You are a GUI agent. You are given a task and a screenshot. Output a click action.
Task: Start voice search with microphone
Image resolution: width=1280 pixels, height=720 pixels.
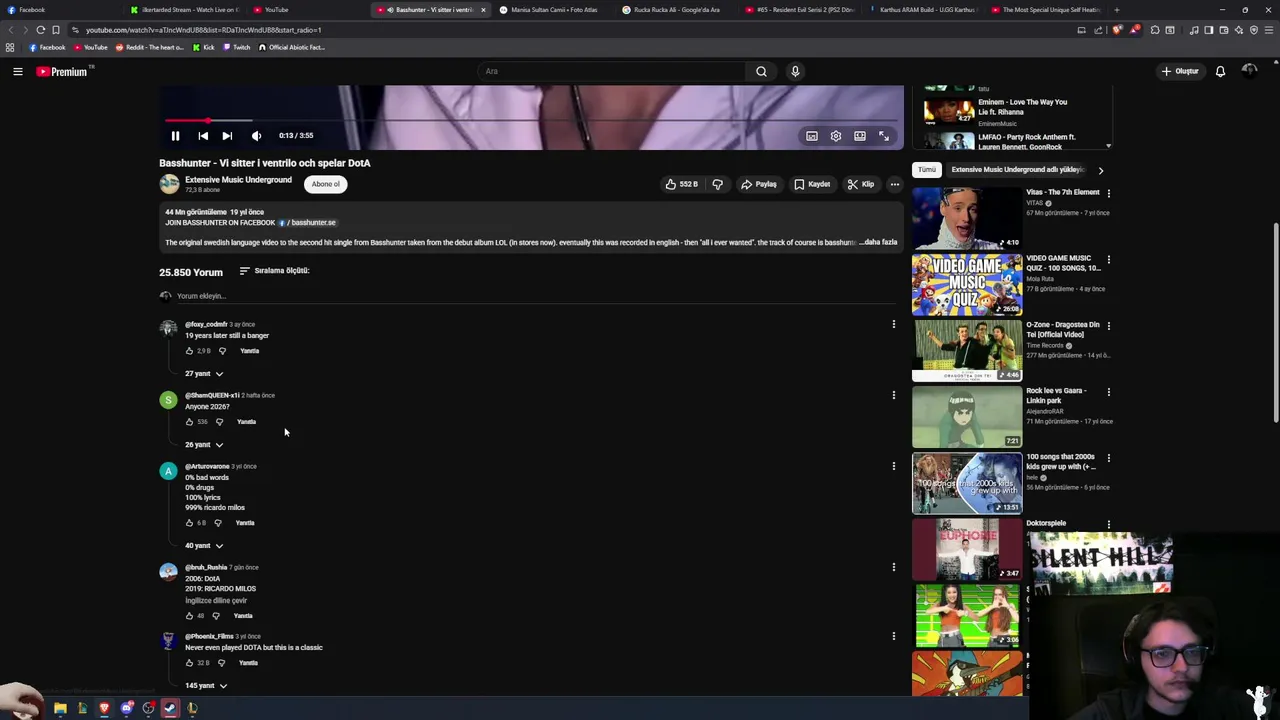point(795,71)
